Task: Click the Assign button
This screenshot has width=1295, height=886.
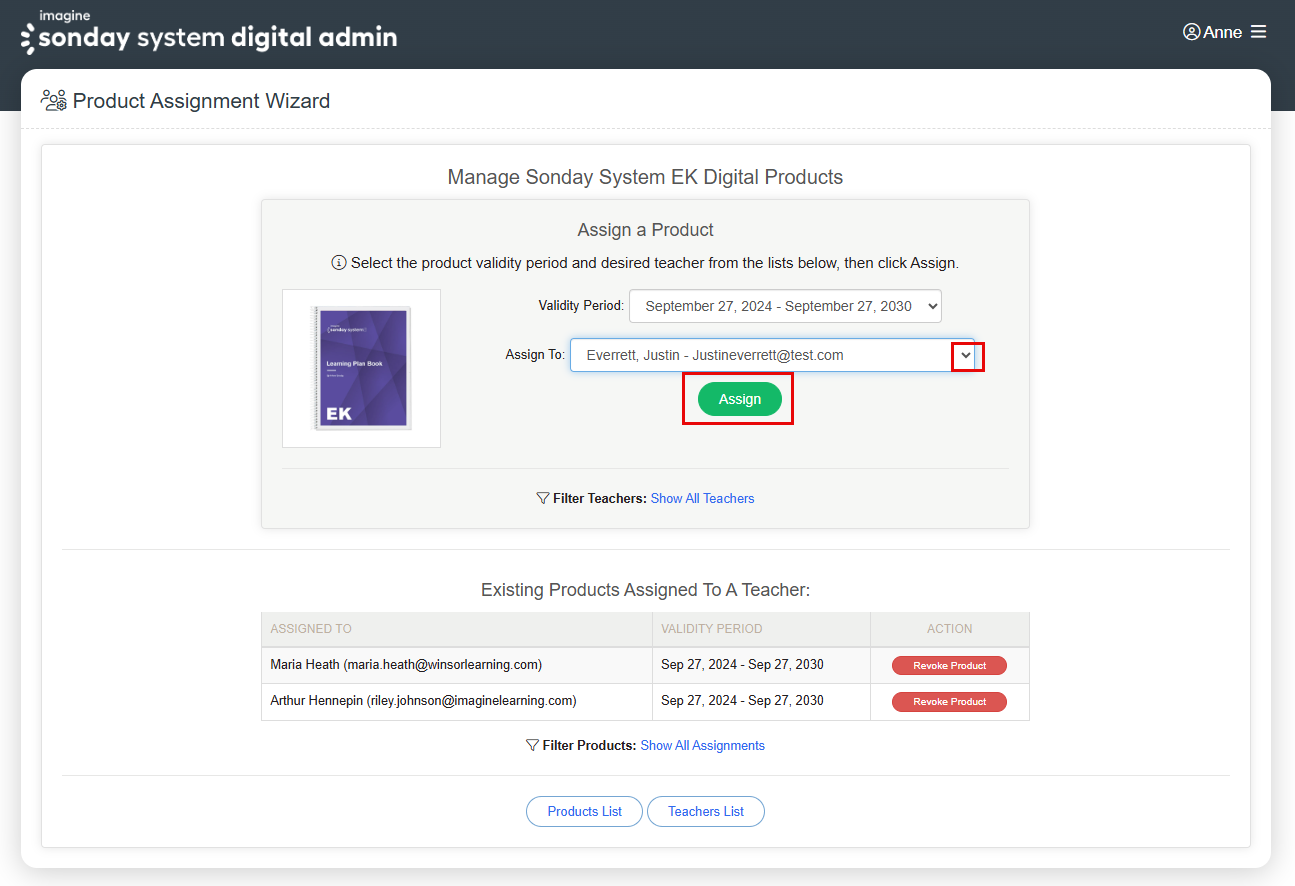Action: (x=739, y=398)
